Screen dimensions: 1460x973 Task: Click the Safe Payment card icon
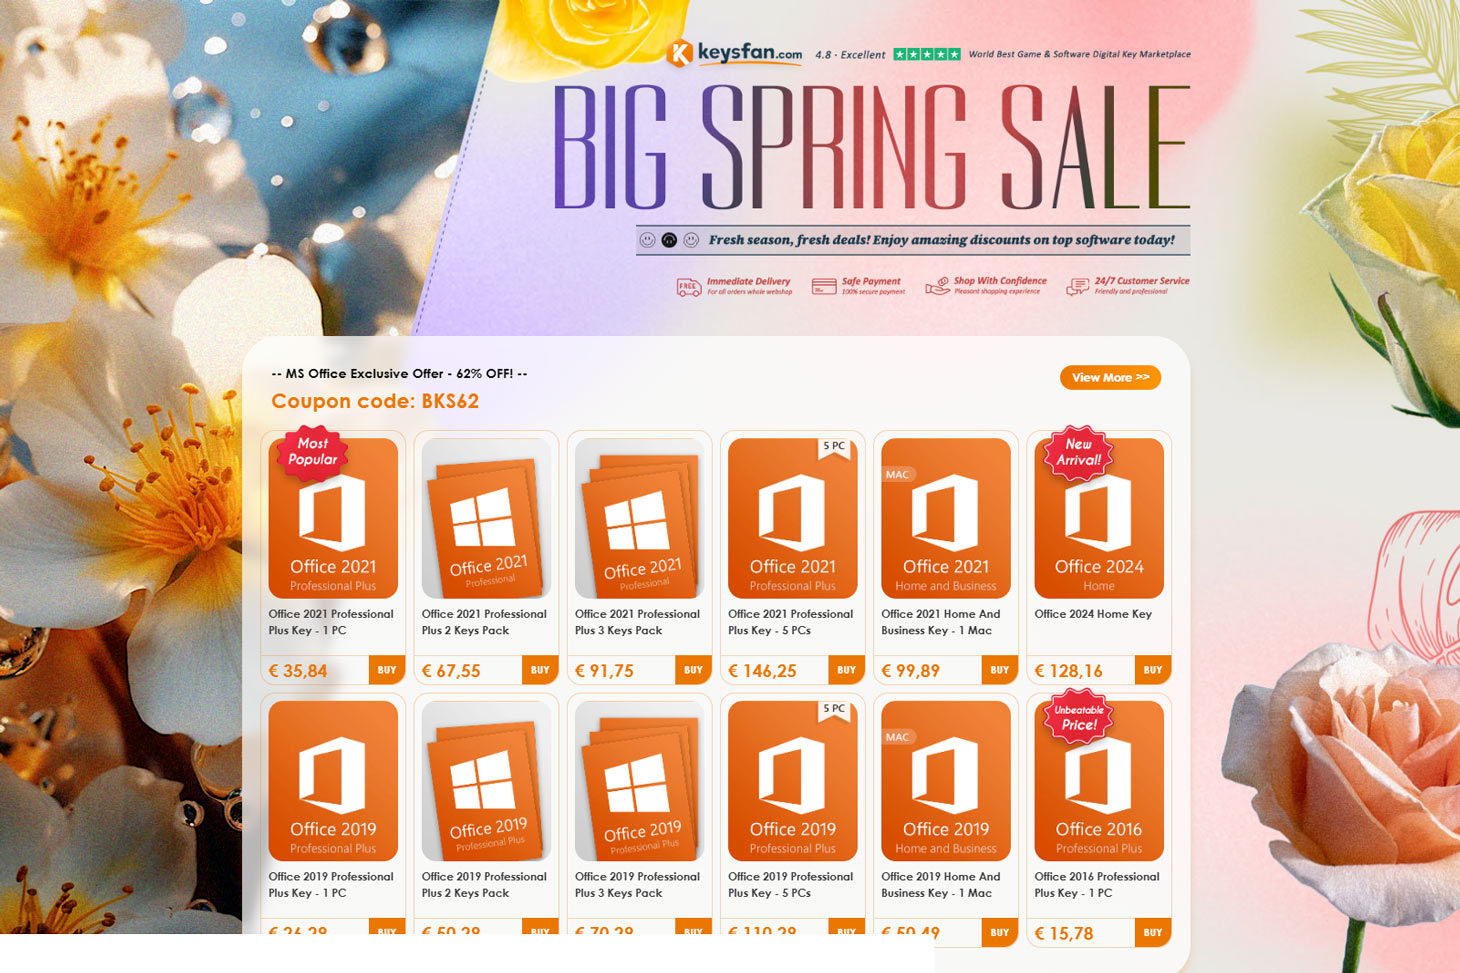pos(824,287)
